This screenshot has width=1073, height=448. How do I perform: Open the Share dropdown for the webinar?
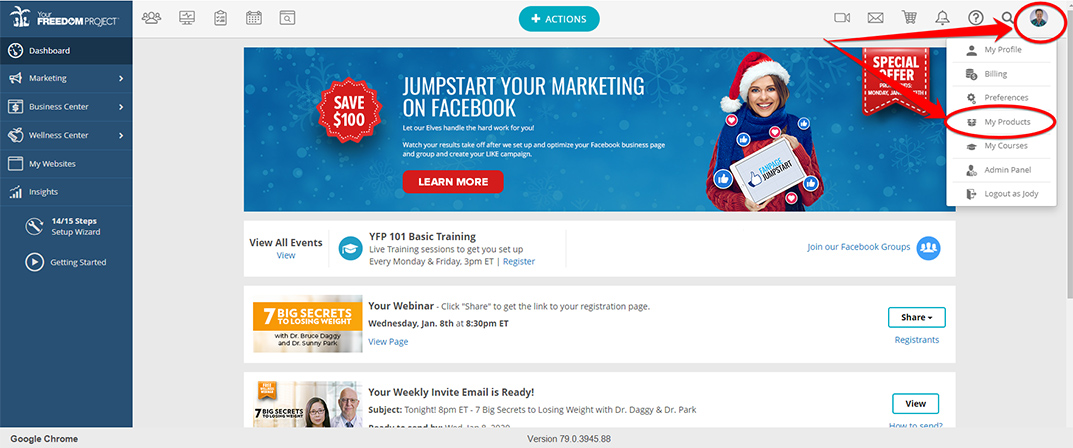[x=916, y=317]
